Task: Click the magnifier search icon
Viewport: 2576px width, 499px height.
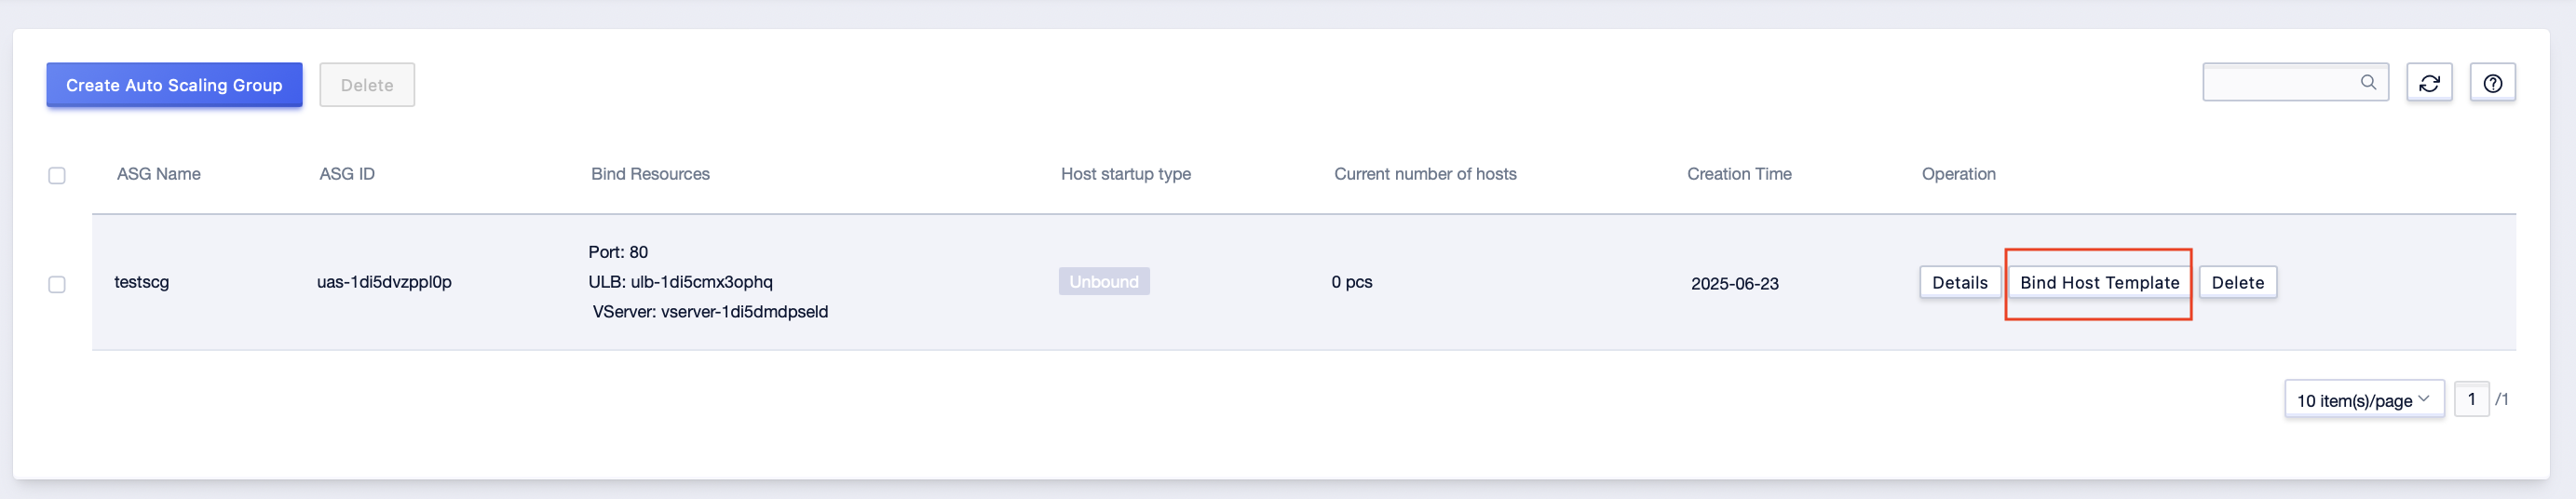Action: point(2368,82)
